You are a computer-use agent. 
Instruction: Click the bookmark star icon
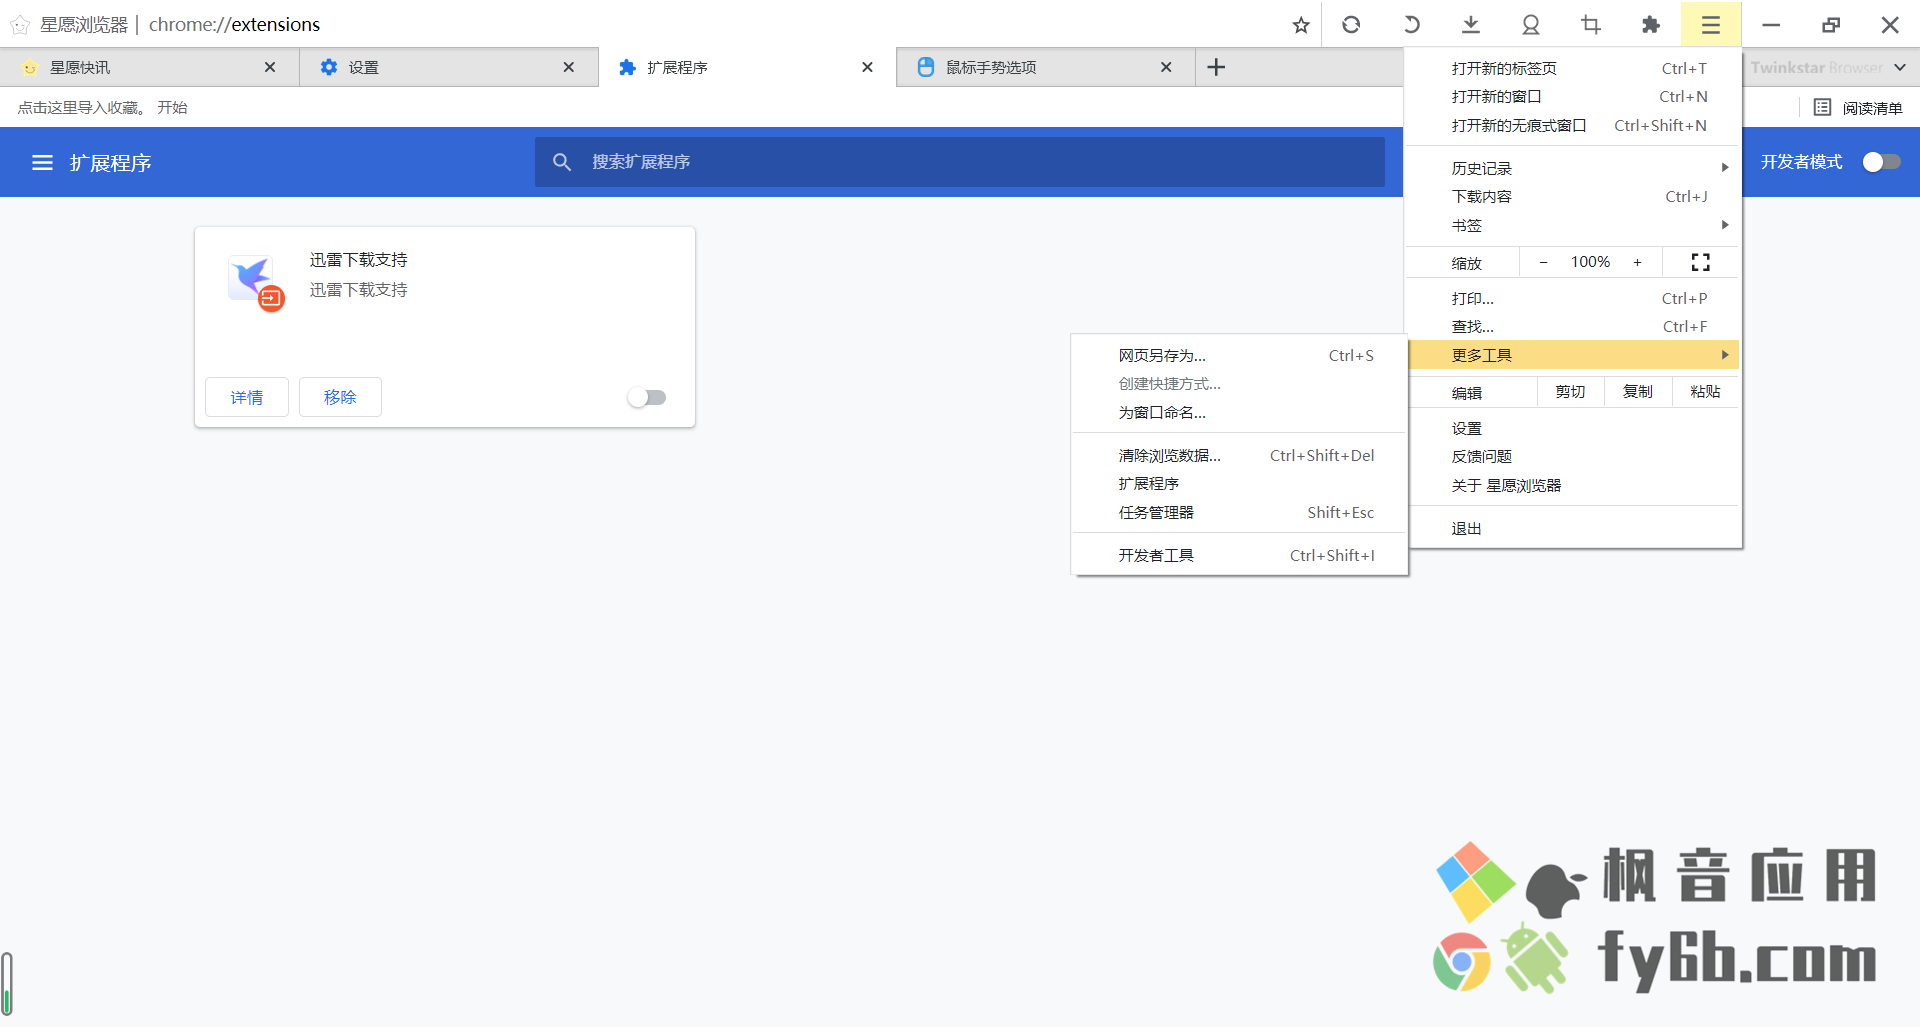[x=1300, y=25]
